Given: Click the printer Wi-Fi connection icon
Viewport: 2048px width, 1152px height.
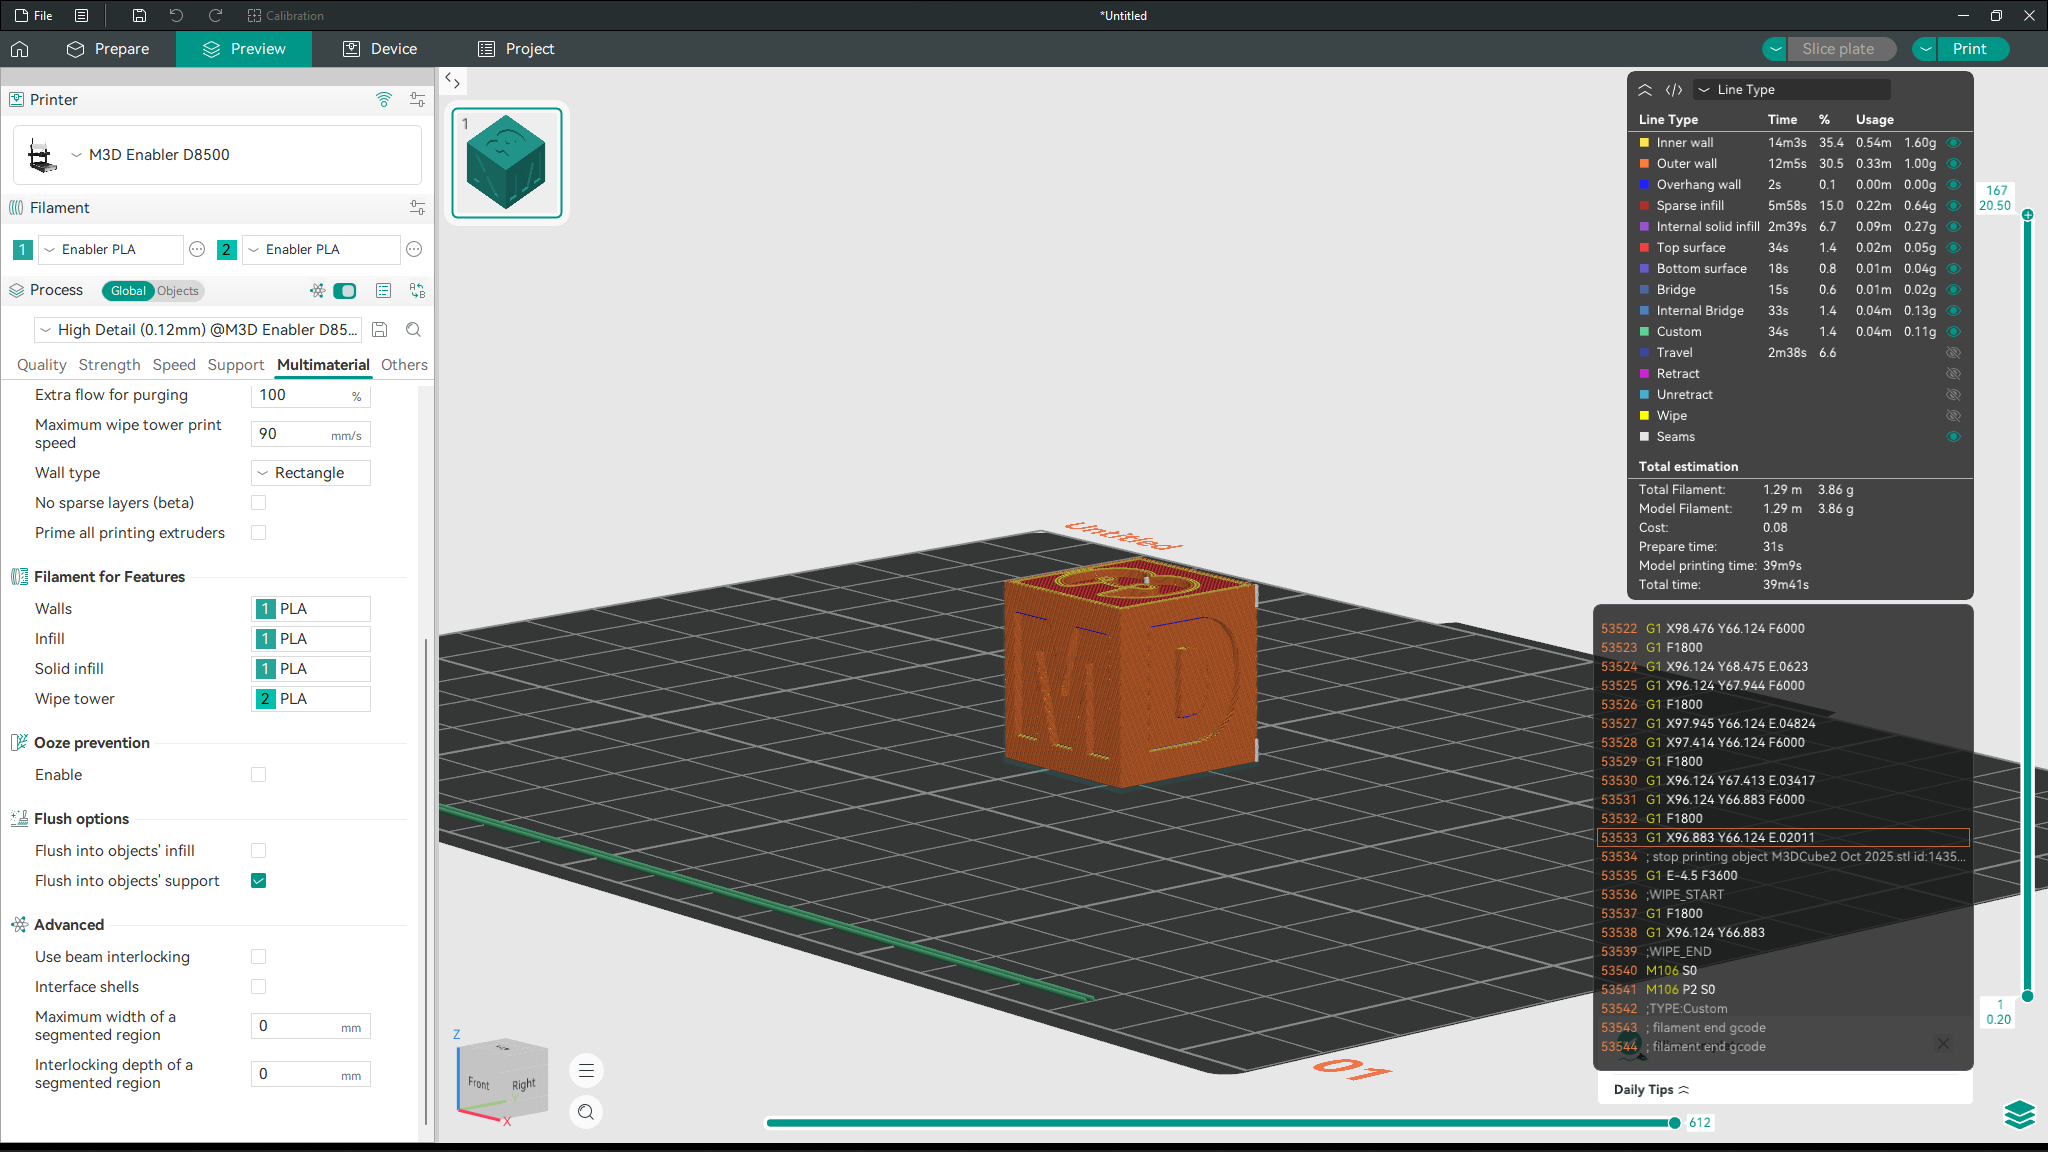Looking at the screenshot, I should coord(384,99).
